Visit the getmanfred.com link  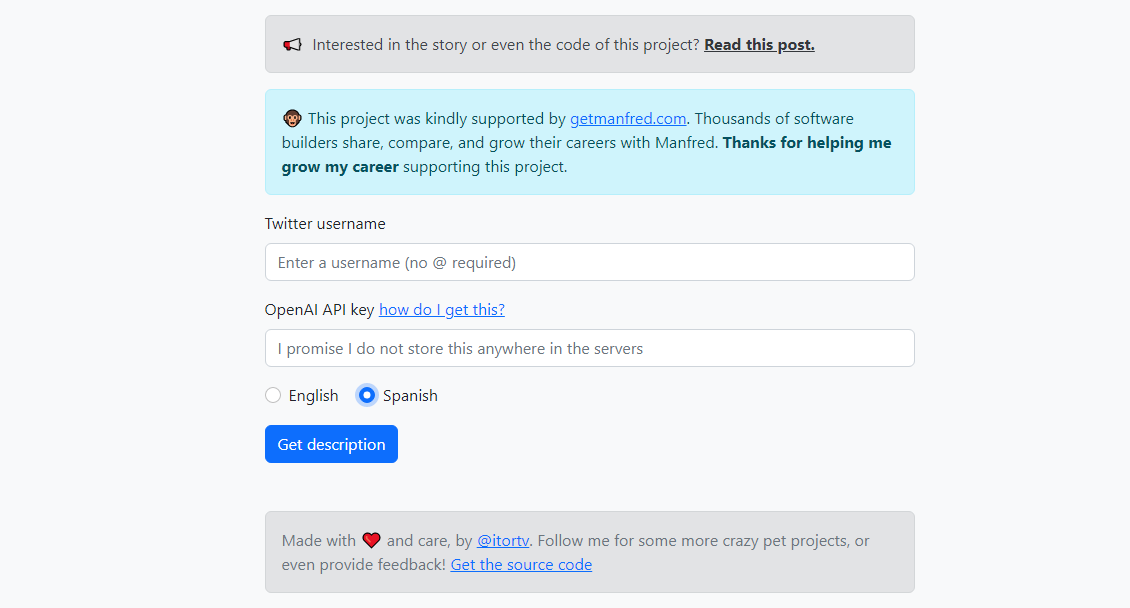click(628, 119)
